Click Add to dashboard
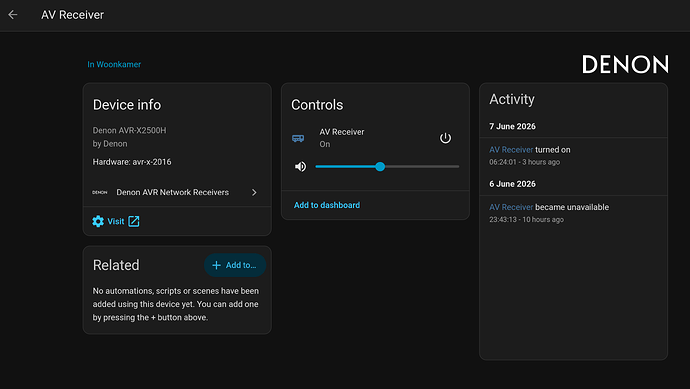This screenshot has width=690, height=389. click(x=327, y=205)
